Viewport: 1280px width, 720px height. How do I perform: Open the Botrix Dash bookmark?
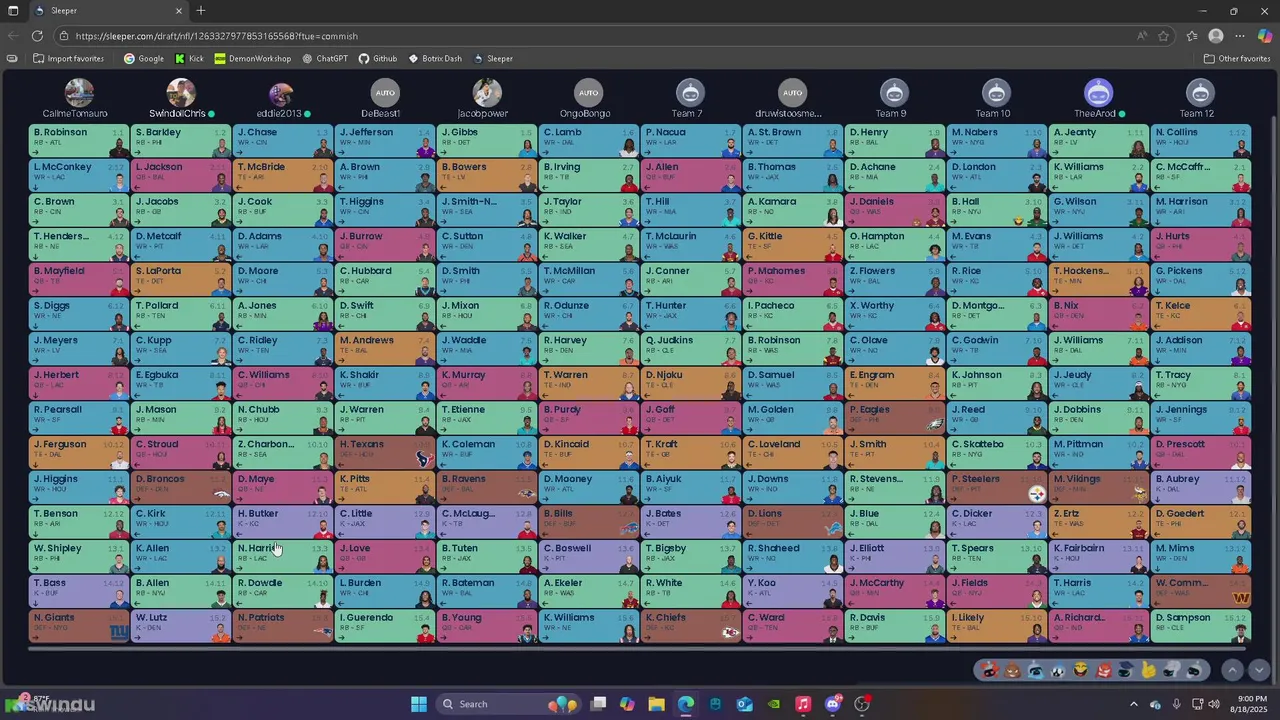pos(435,58)
